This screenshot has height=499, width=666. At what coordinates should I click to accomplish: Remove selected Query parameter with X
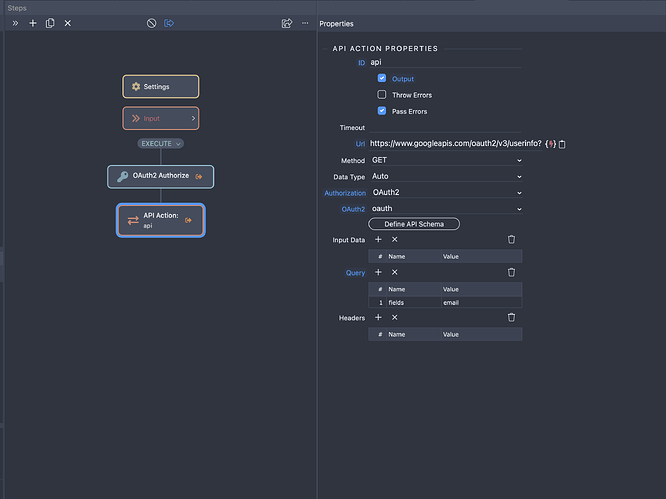pos(395,272)
